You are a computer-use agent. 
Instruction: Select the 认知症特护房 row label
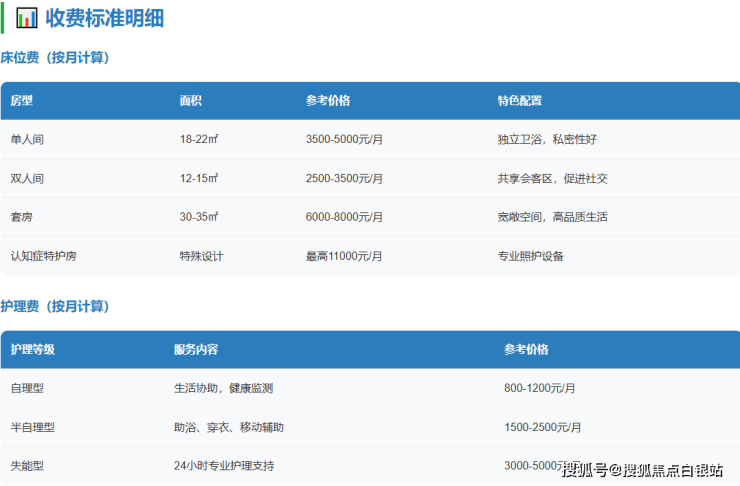pos(43,256)
